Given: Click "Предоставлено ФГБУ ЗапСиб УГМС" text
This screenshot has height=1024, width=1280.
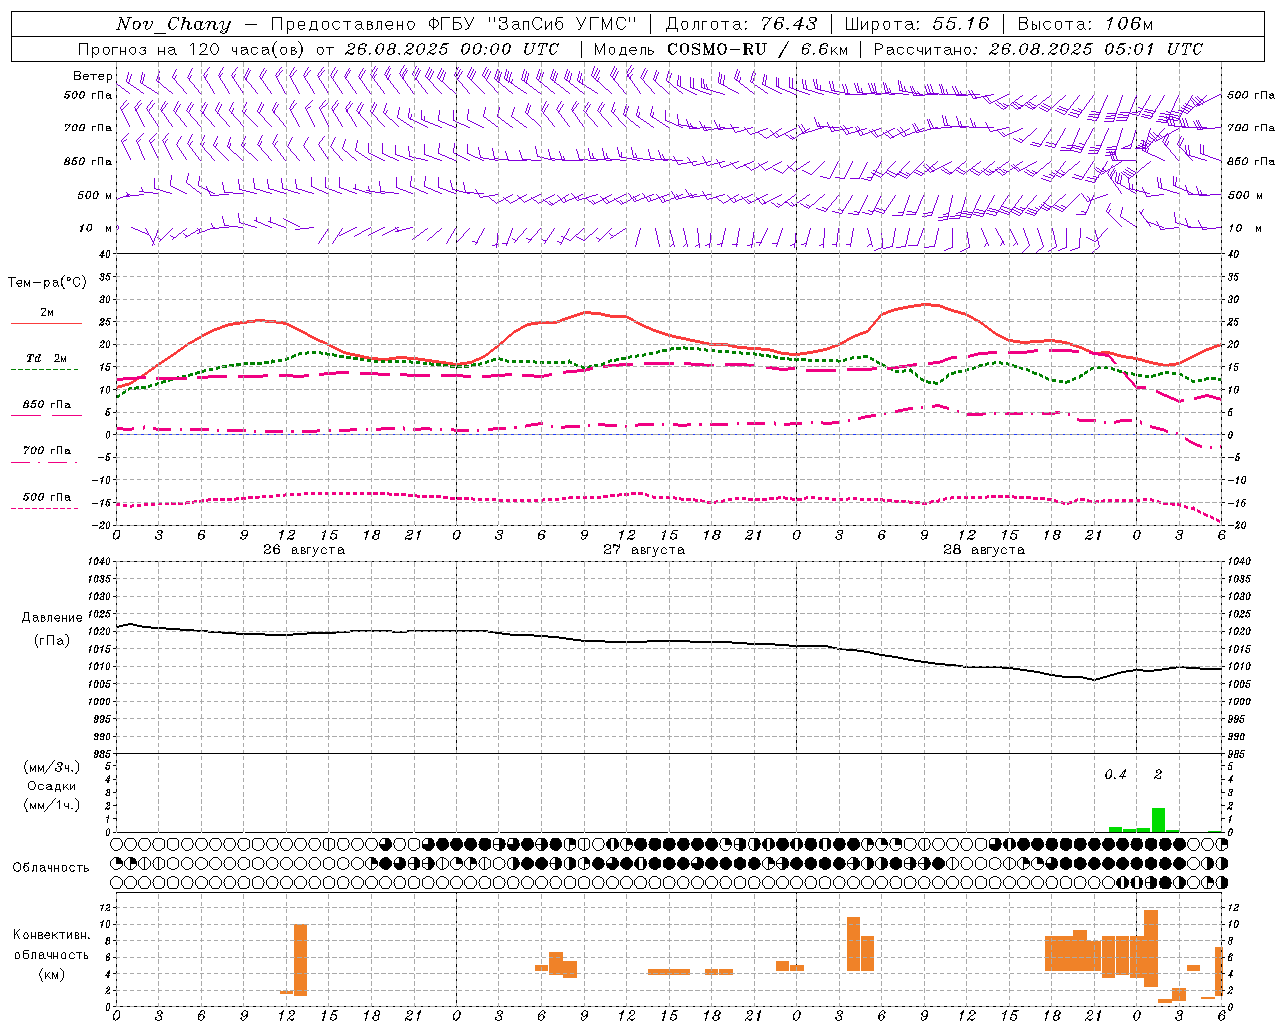Looking at the screenshot, I should [454, 24].
